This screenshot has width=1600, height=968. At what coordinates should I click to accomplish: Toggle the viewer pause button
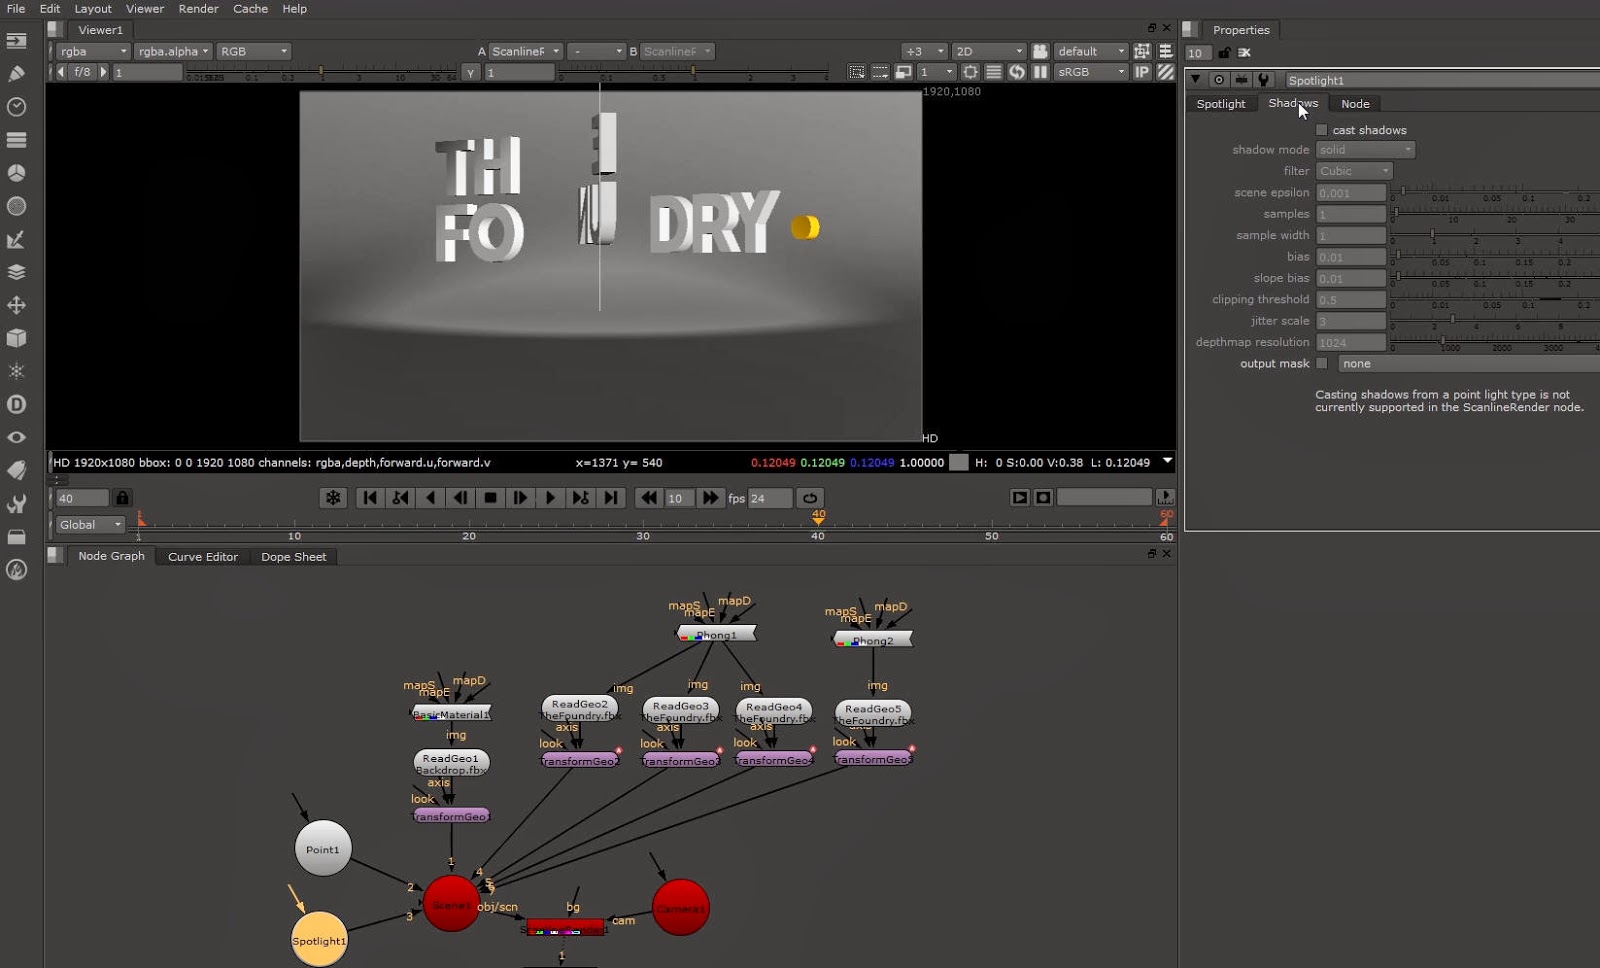pyautogui.click(x=1040, y=72)
